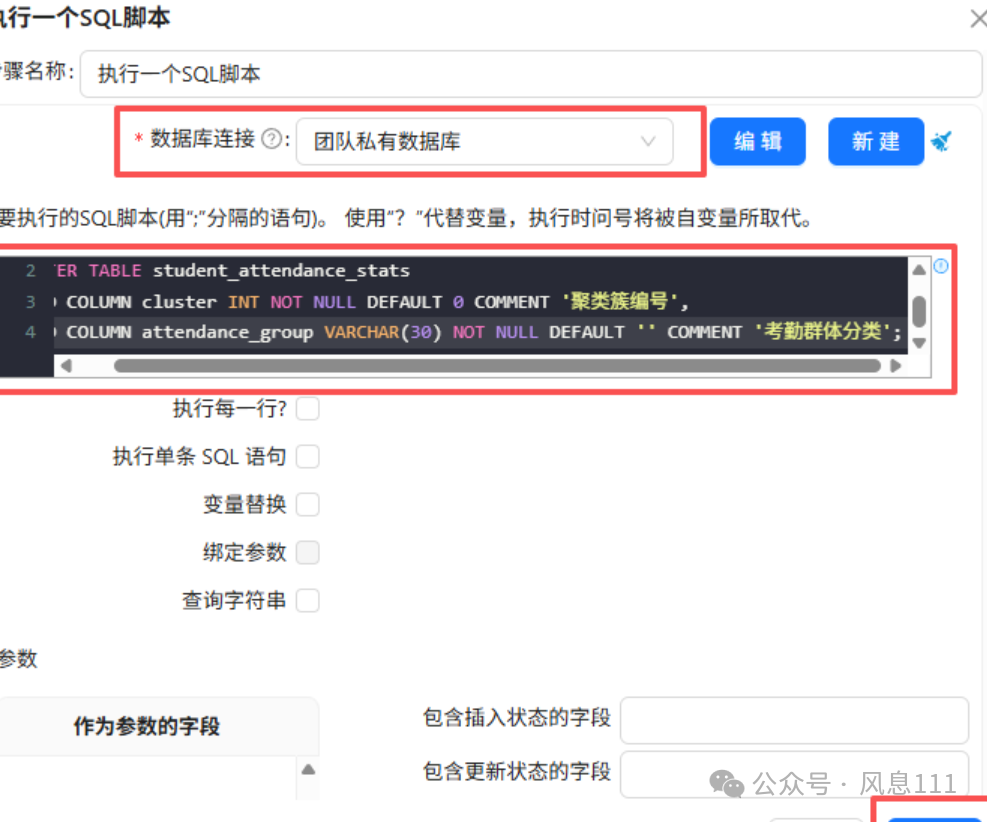This screenshot has width=987, height=822.
Task: Click the info icon beside the SQL editor
Action: 941,266
